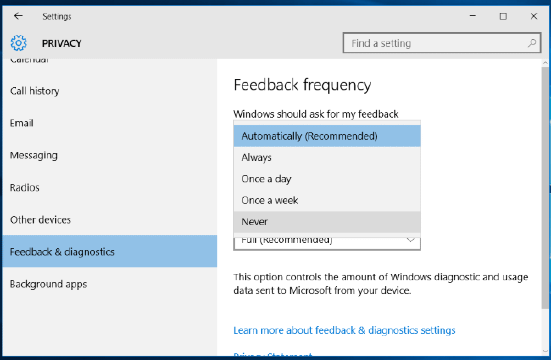Pick the Always option
The image size is (551, 360).
tap(327, 157)
